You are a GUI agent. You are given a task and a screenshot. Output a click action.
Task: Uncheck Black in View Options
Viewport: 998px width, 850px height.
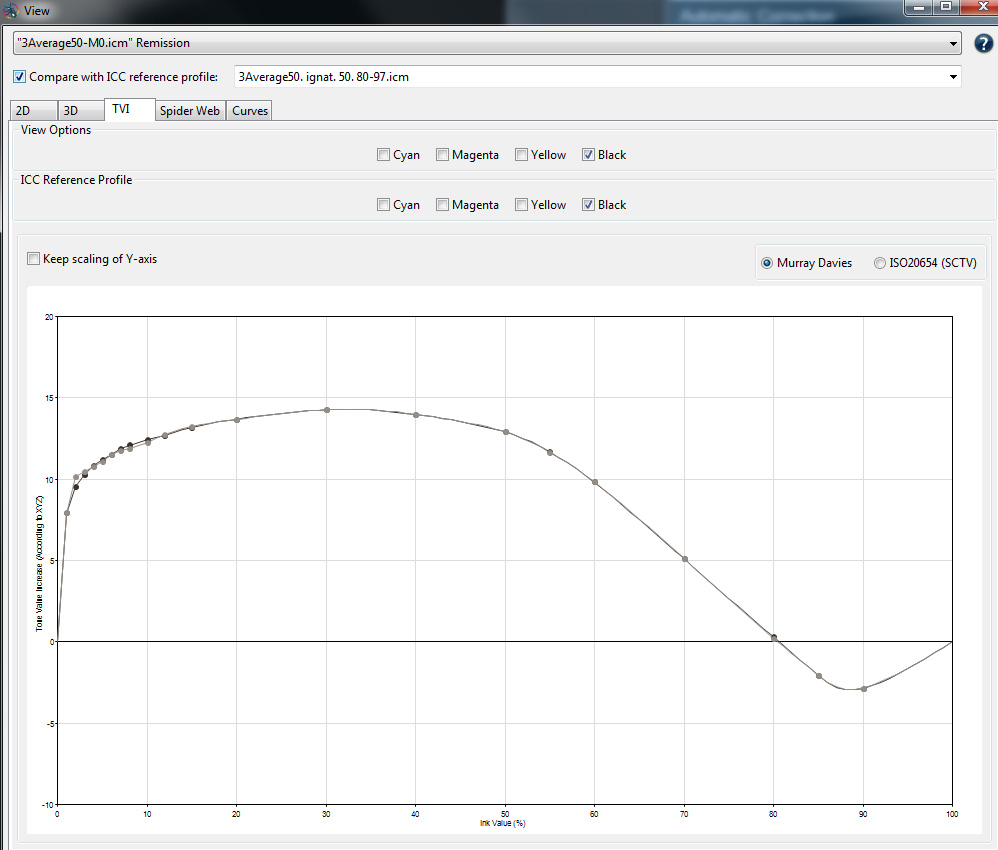pos(588,155)
